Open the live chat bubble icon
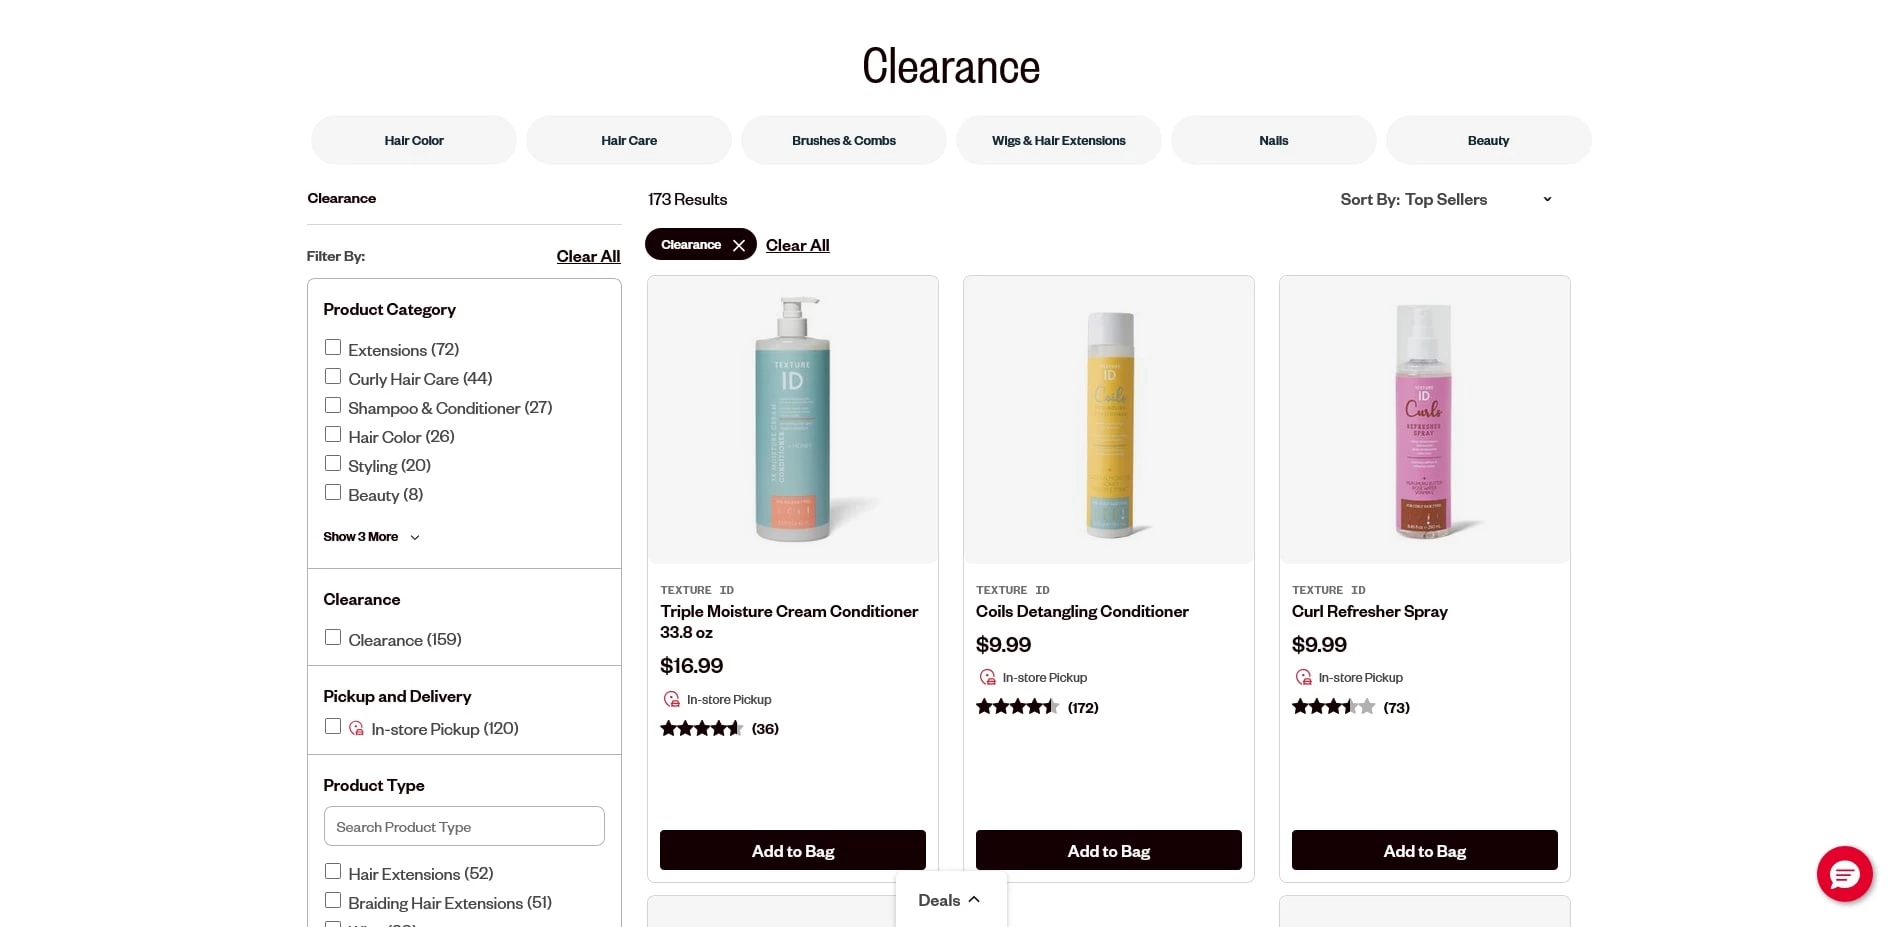1903x927 pixels. pyautogui.click(x=1843, y=874)
